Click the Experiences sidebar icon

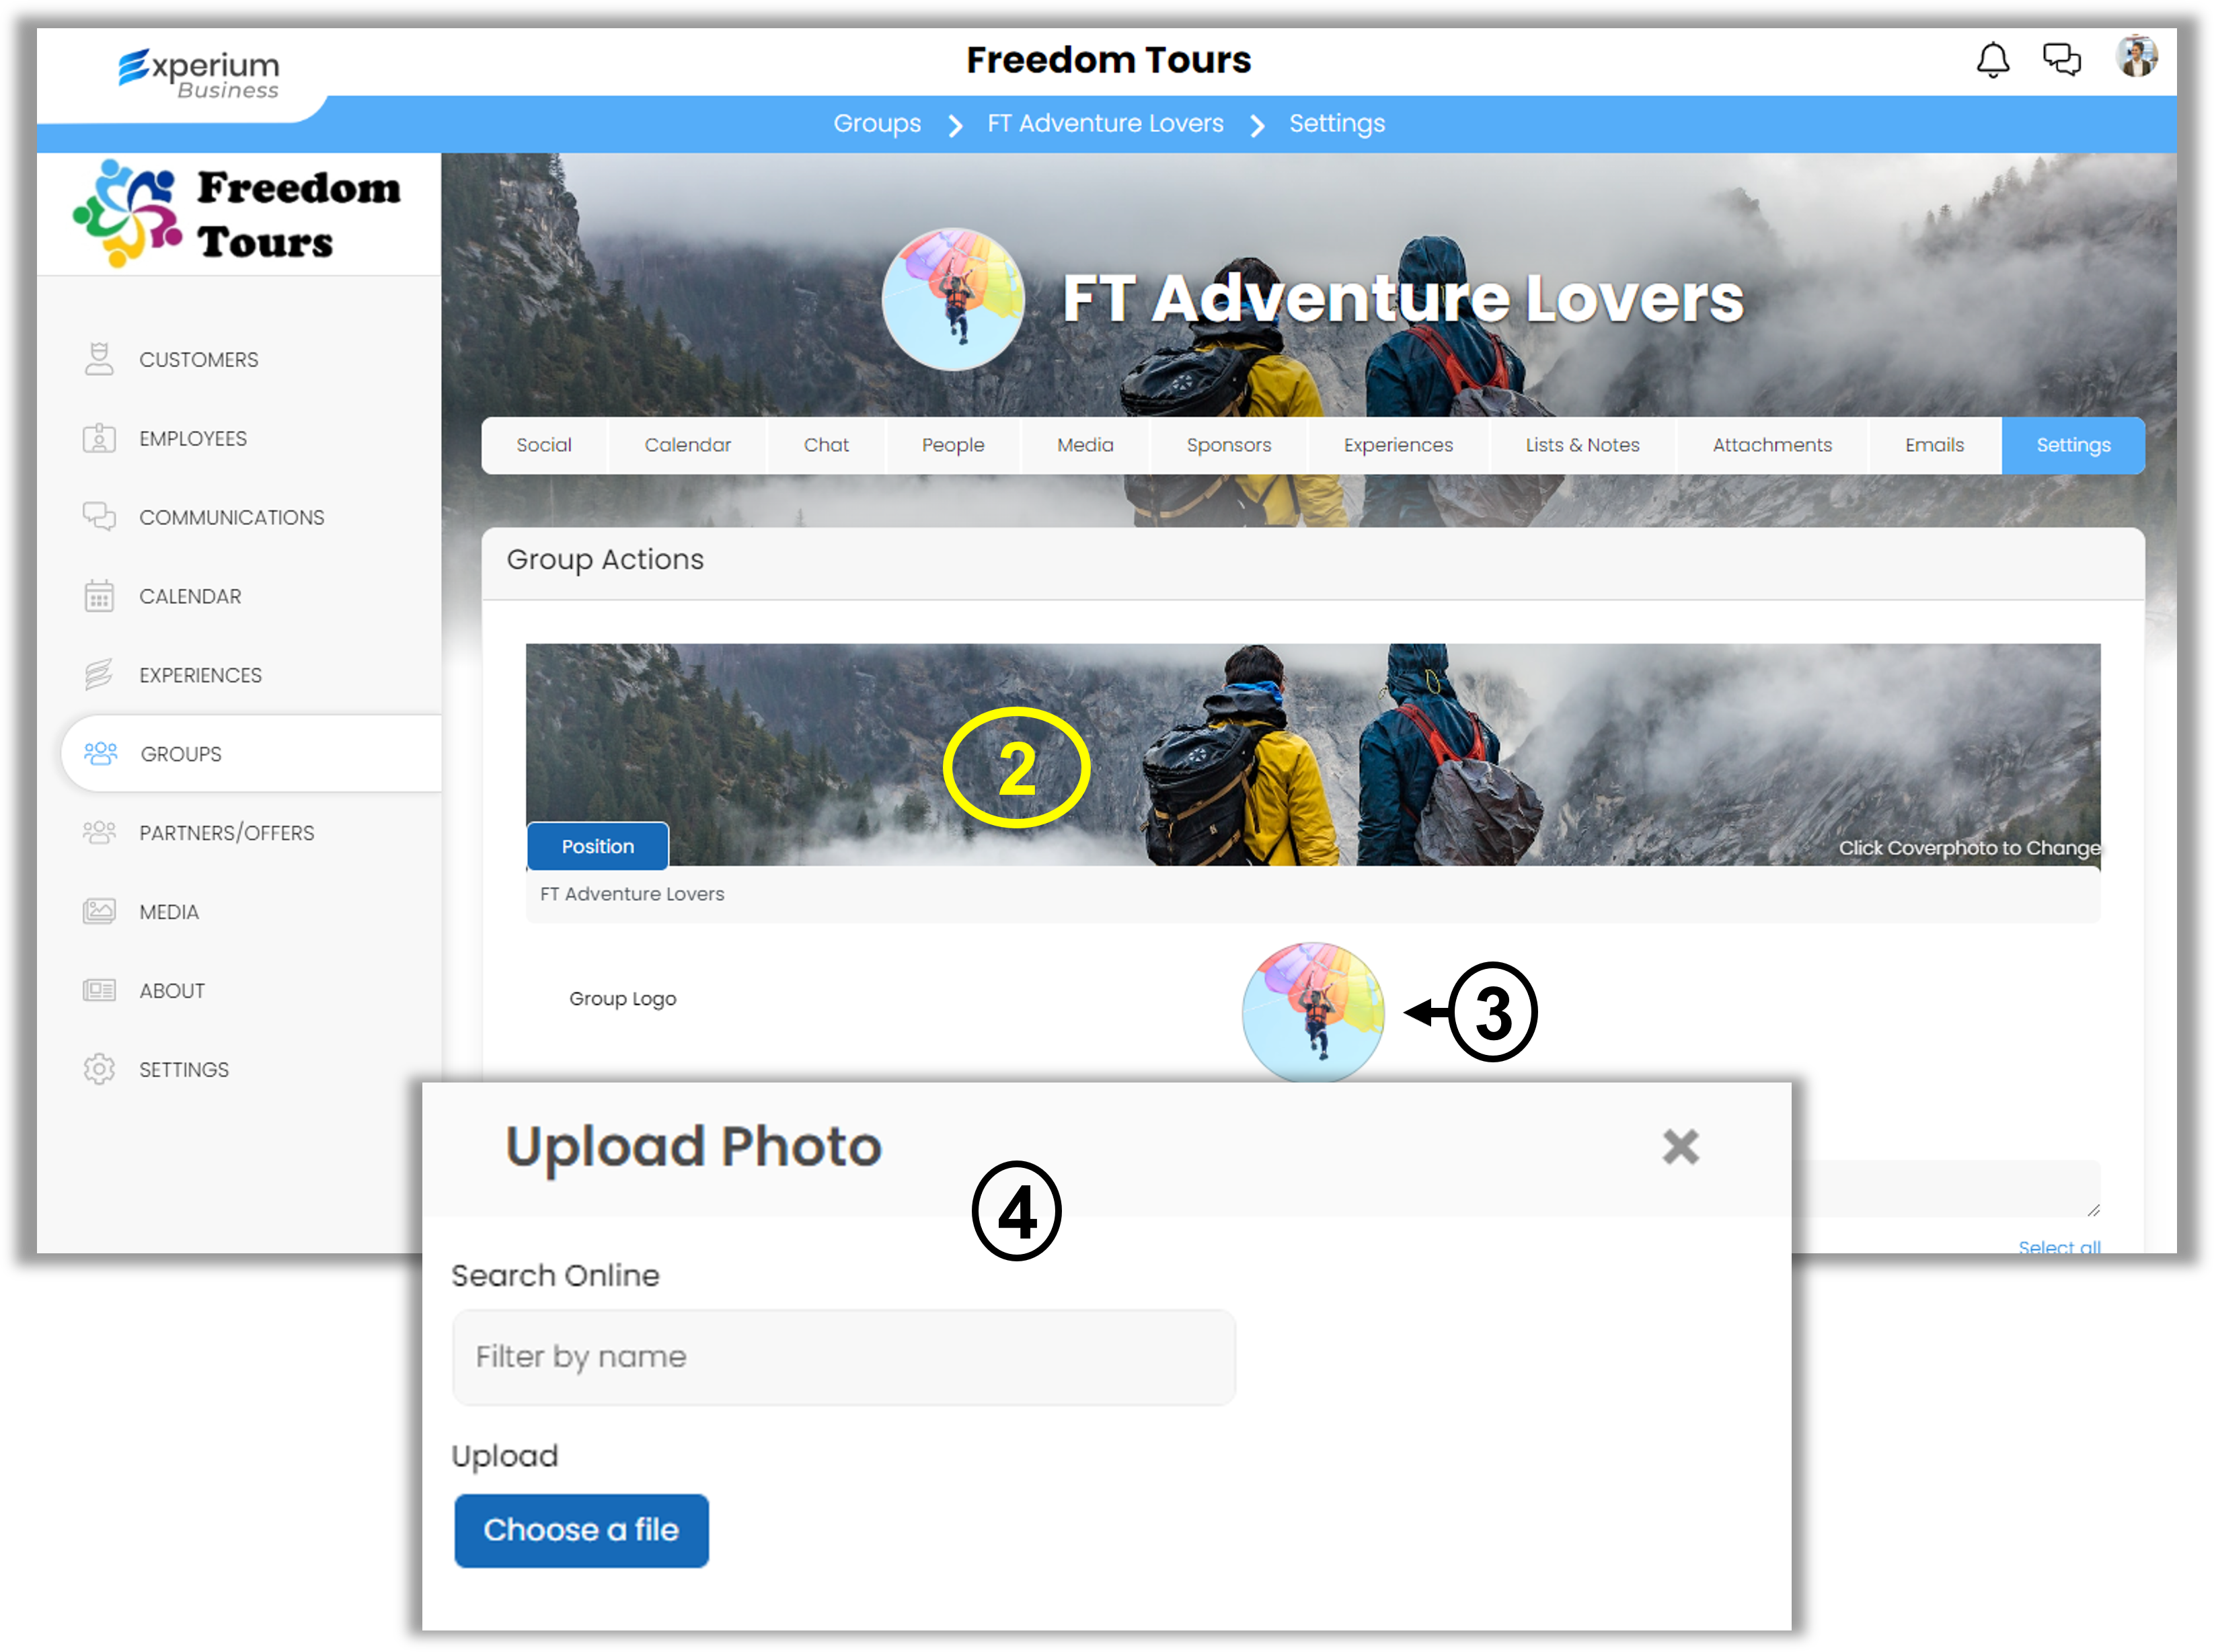click(x=99, y=674)
